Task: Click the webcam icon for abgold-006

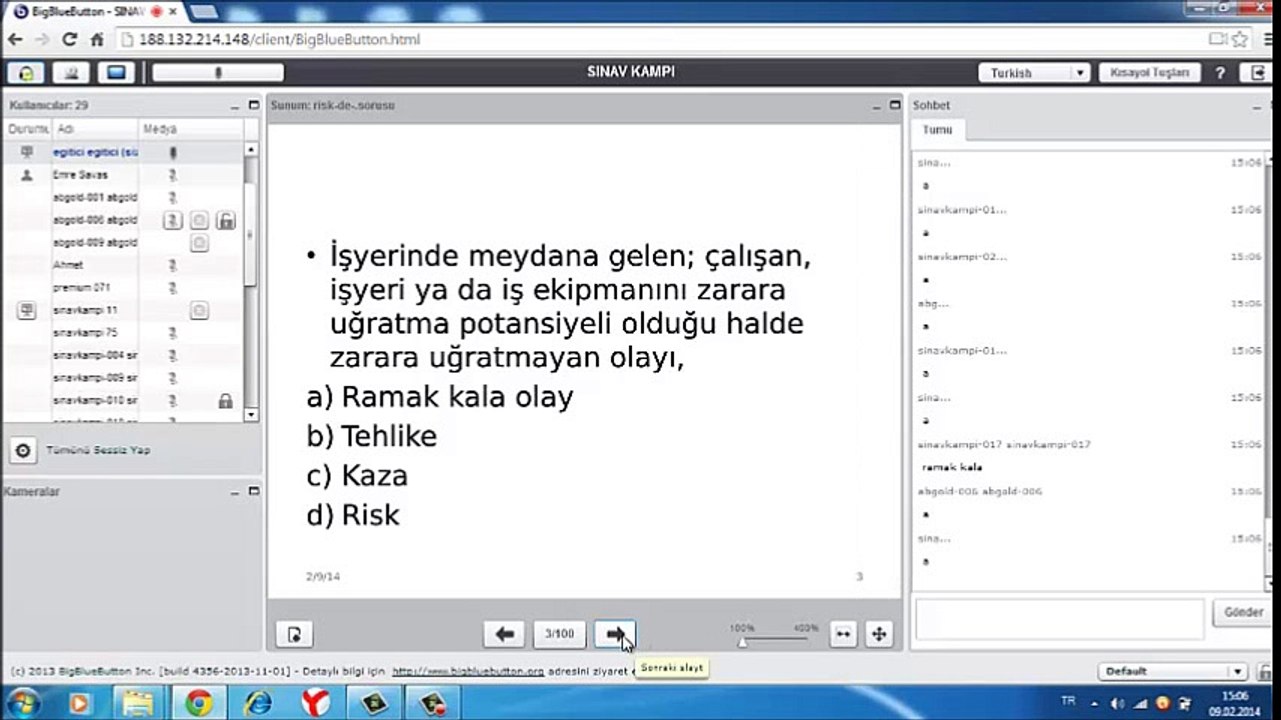Action: (199, 220)
